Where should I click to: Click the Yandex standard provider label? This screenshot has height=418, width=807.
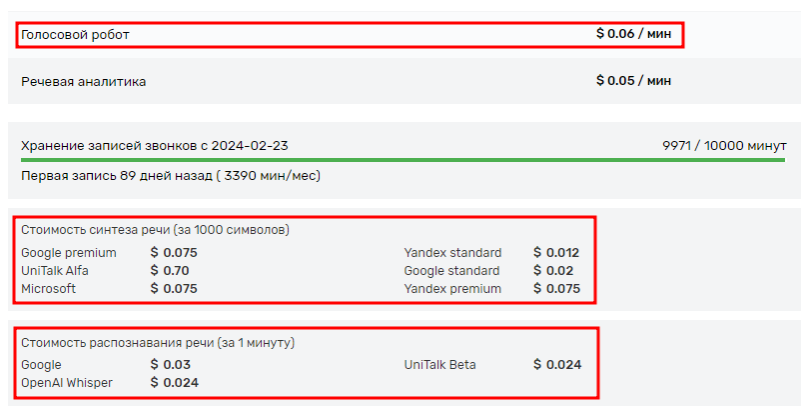[453, 253]
